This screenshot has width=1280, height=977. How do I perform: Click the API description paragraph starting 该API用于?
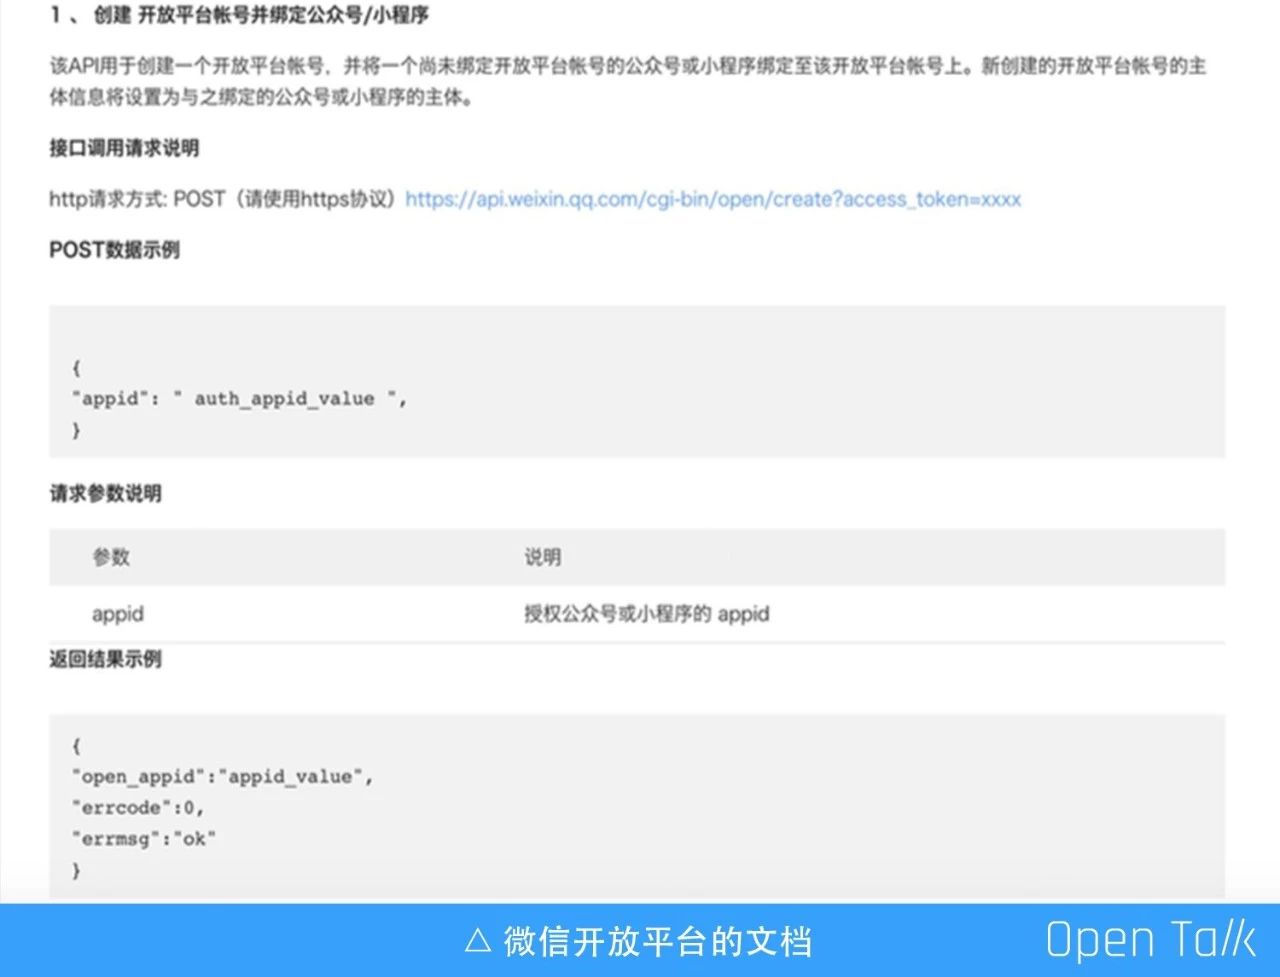point(627,83)
